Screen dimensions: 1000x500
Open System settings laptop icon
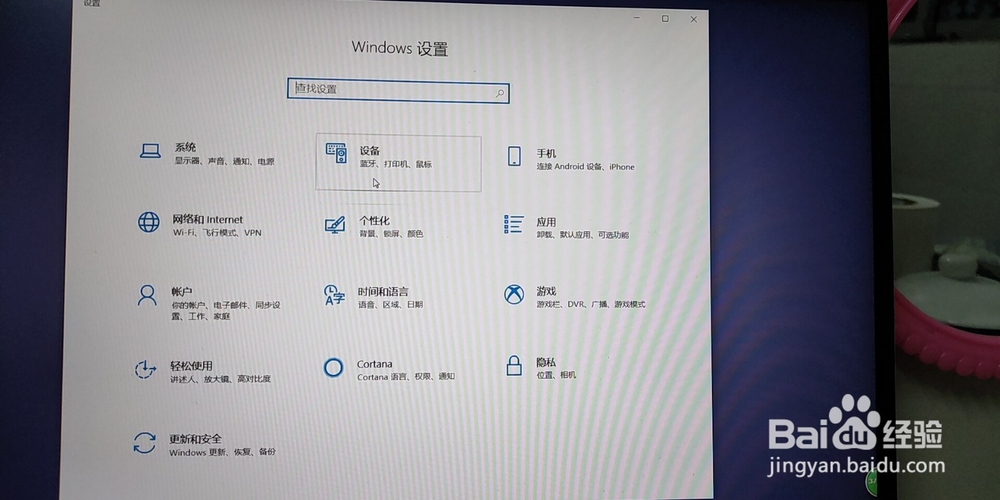pyautogui.click(x=150, y=151)
